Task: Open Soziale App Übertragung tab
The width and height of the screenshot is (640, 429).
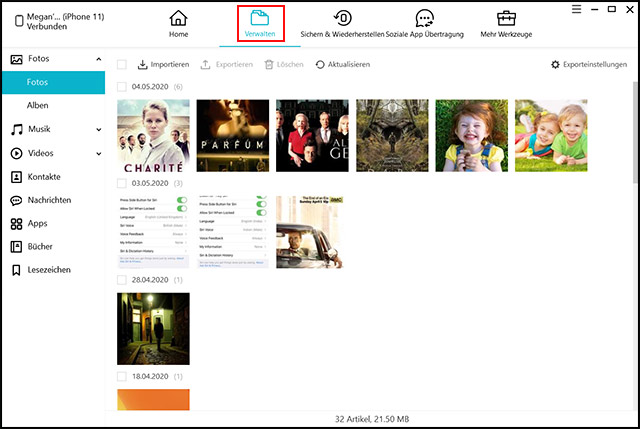Action: pyautogui.click(x=424, y=24)
